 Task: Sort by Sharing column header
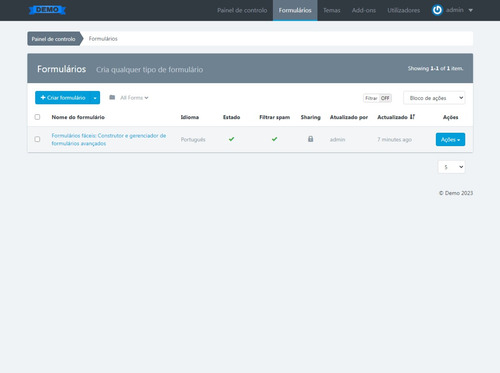point(310,117)
